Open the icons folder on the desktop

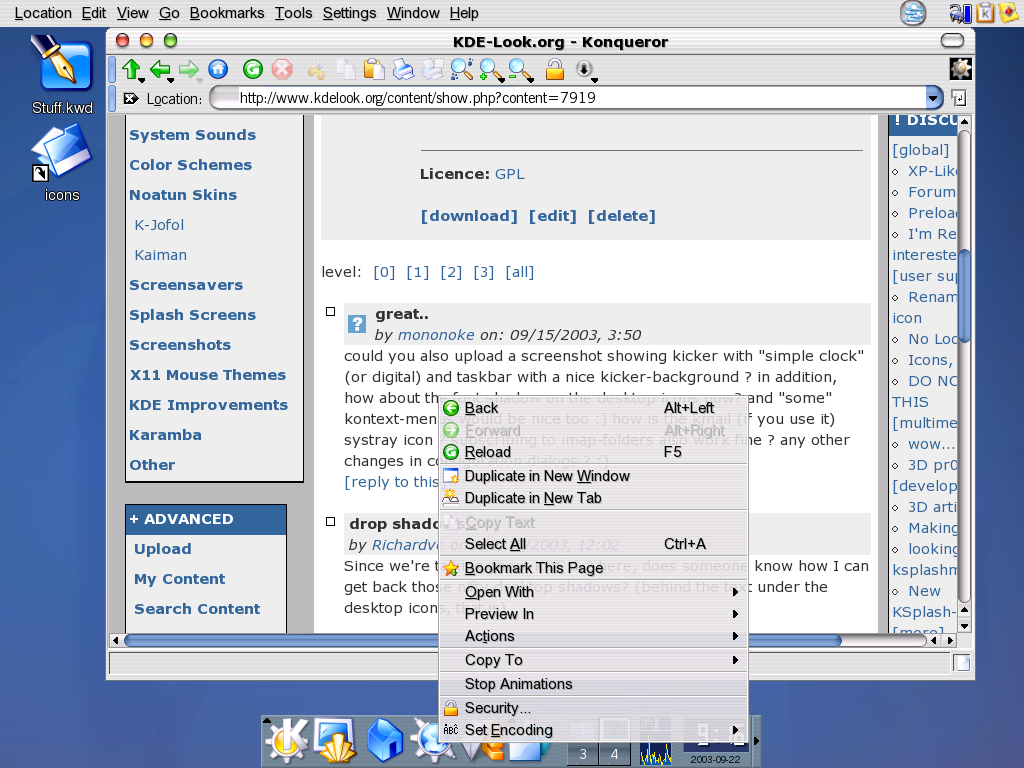(x=61, y=164)
